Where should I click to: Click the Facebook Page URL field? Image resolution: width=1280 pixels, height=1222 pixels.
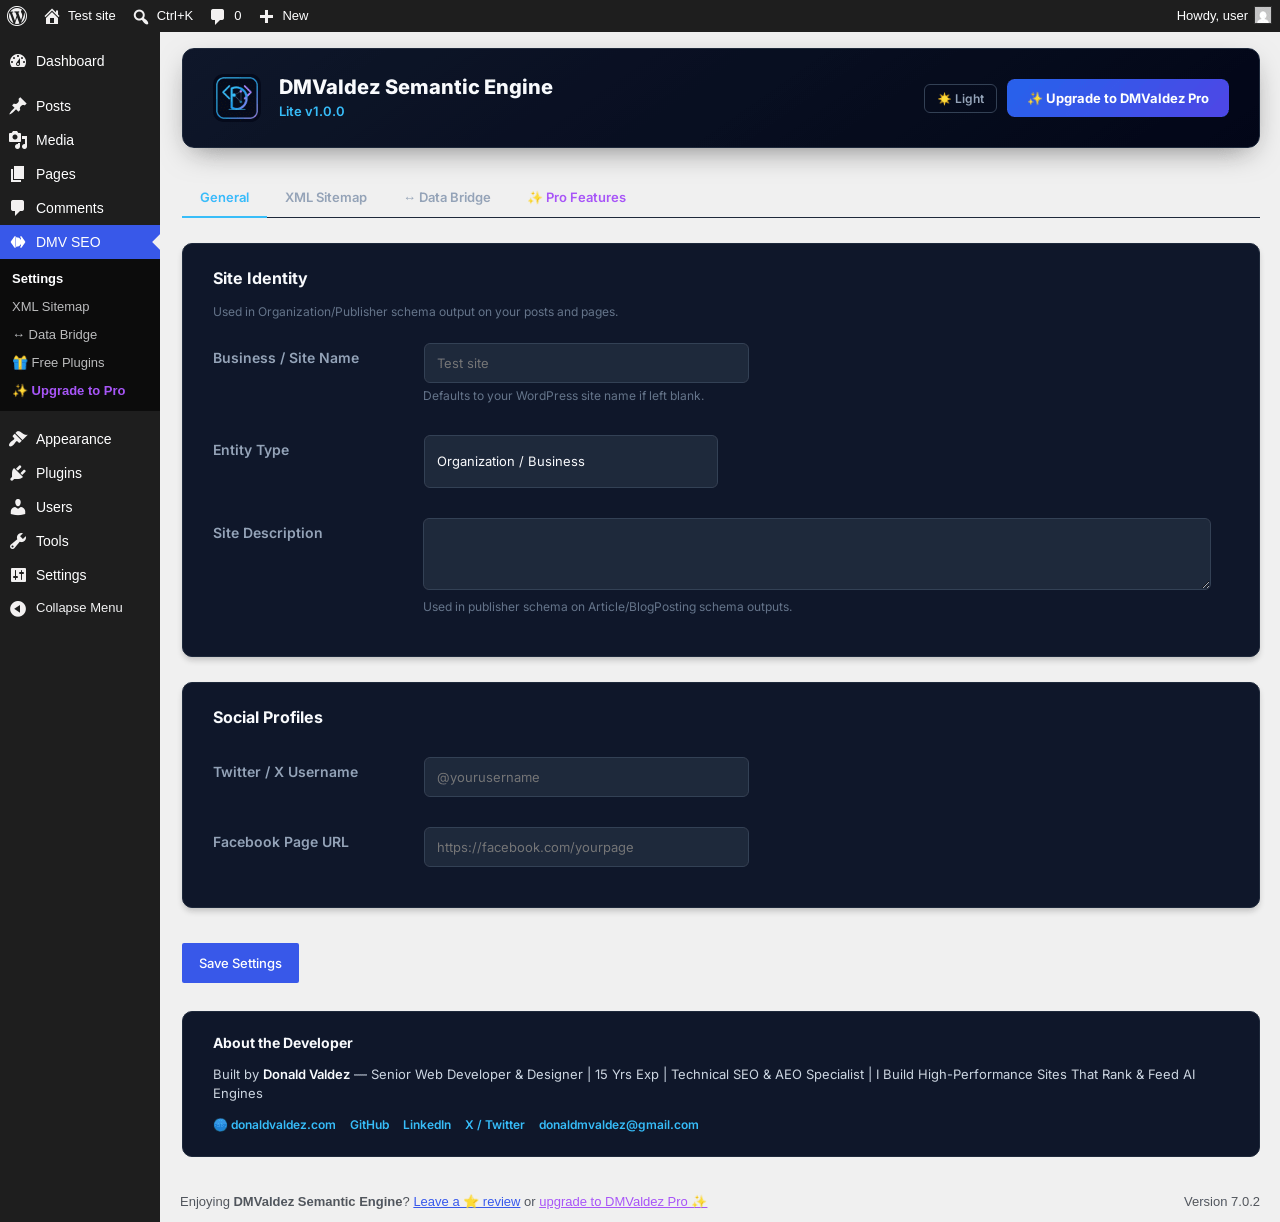coord(586,847)
